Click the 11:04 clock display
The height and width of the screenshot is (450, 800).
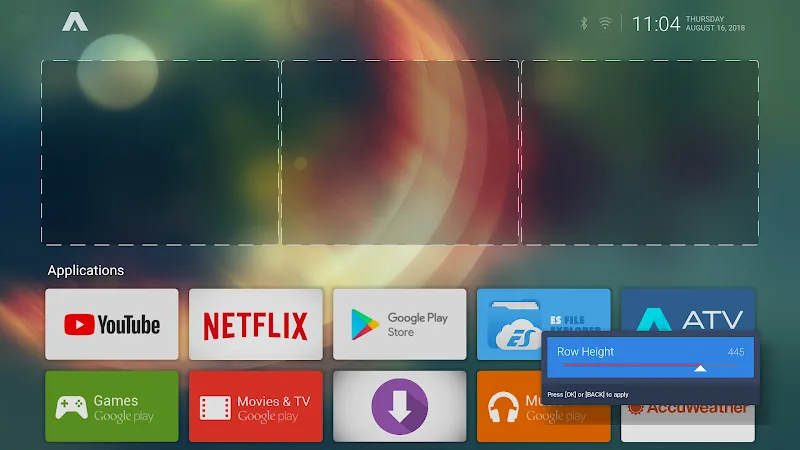click(656, 24)
